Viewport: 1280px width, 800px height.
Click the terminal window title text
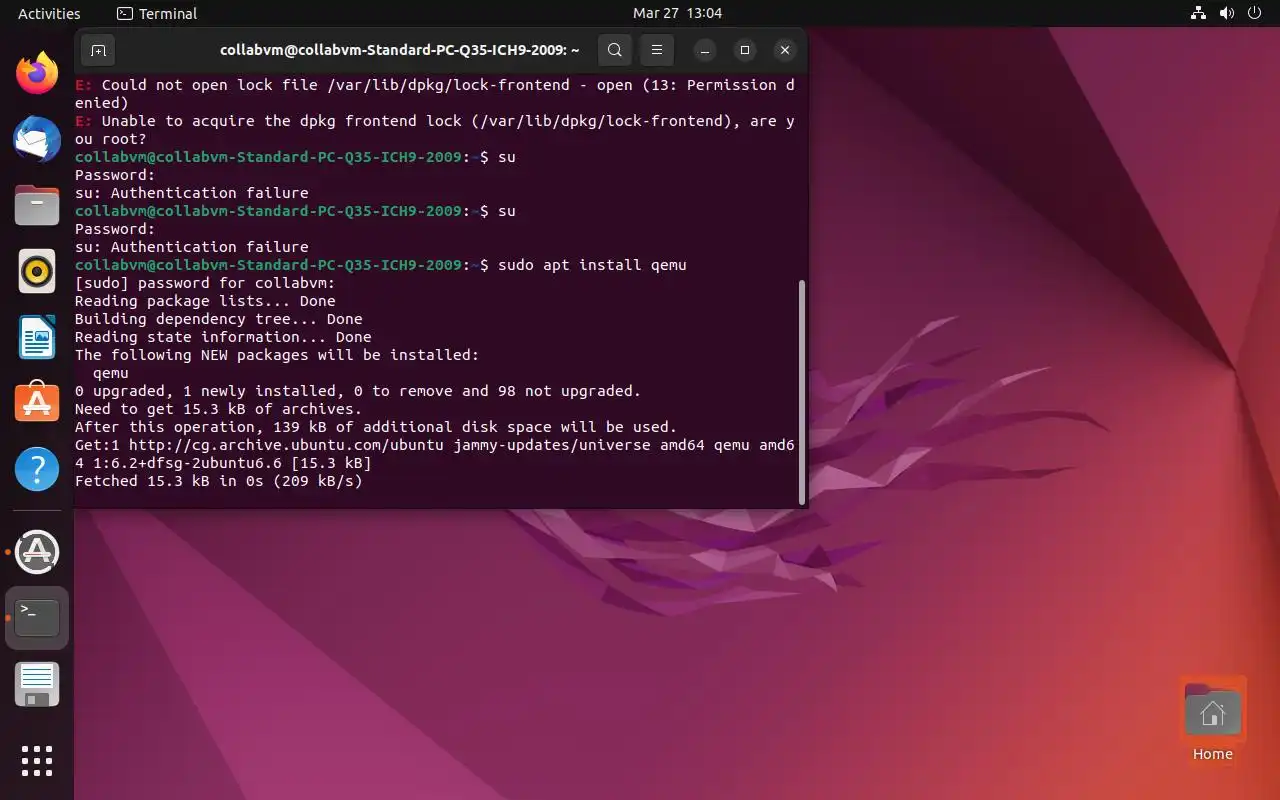click(400, 50)
